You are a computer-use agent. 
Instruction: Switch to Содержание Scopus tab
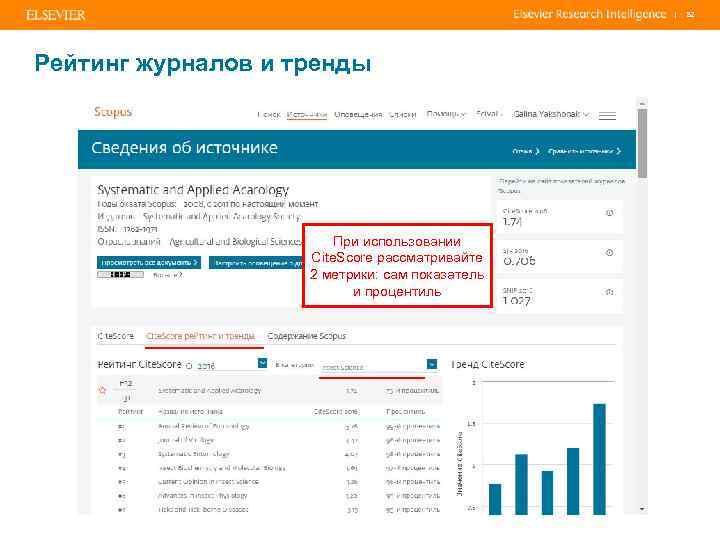pos(306,336)
